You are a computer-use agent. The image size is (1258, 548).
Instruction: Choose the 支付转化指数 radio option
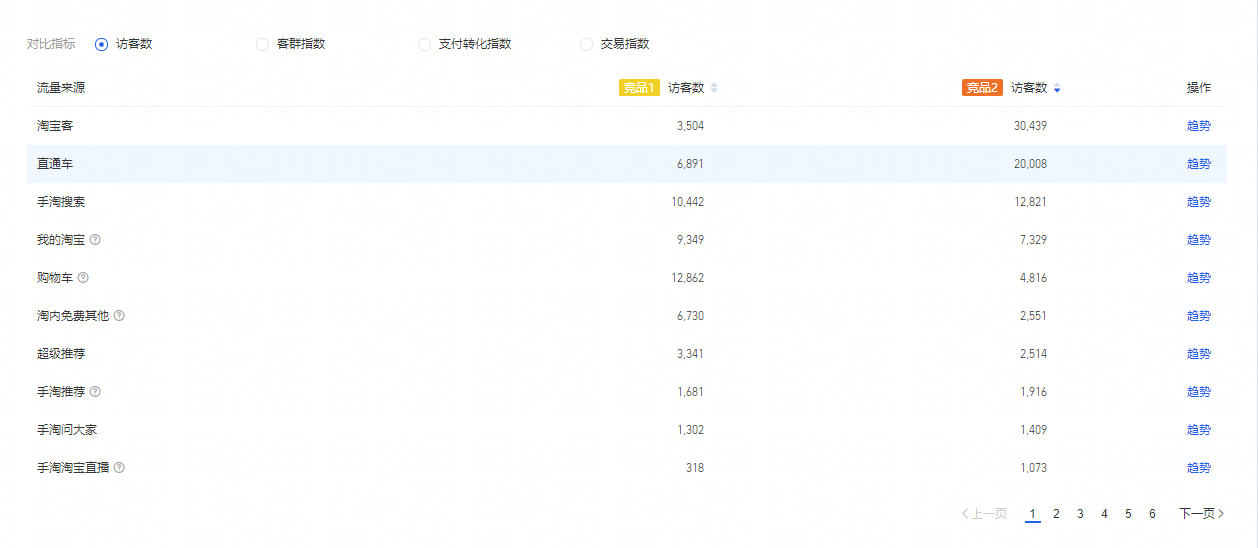coord(425,44)
